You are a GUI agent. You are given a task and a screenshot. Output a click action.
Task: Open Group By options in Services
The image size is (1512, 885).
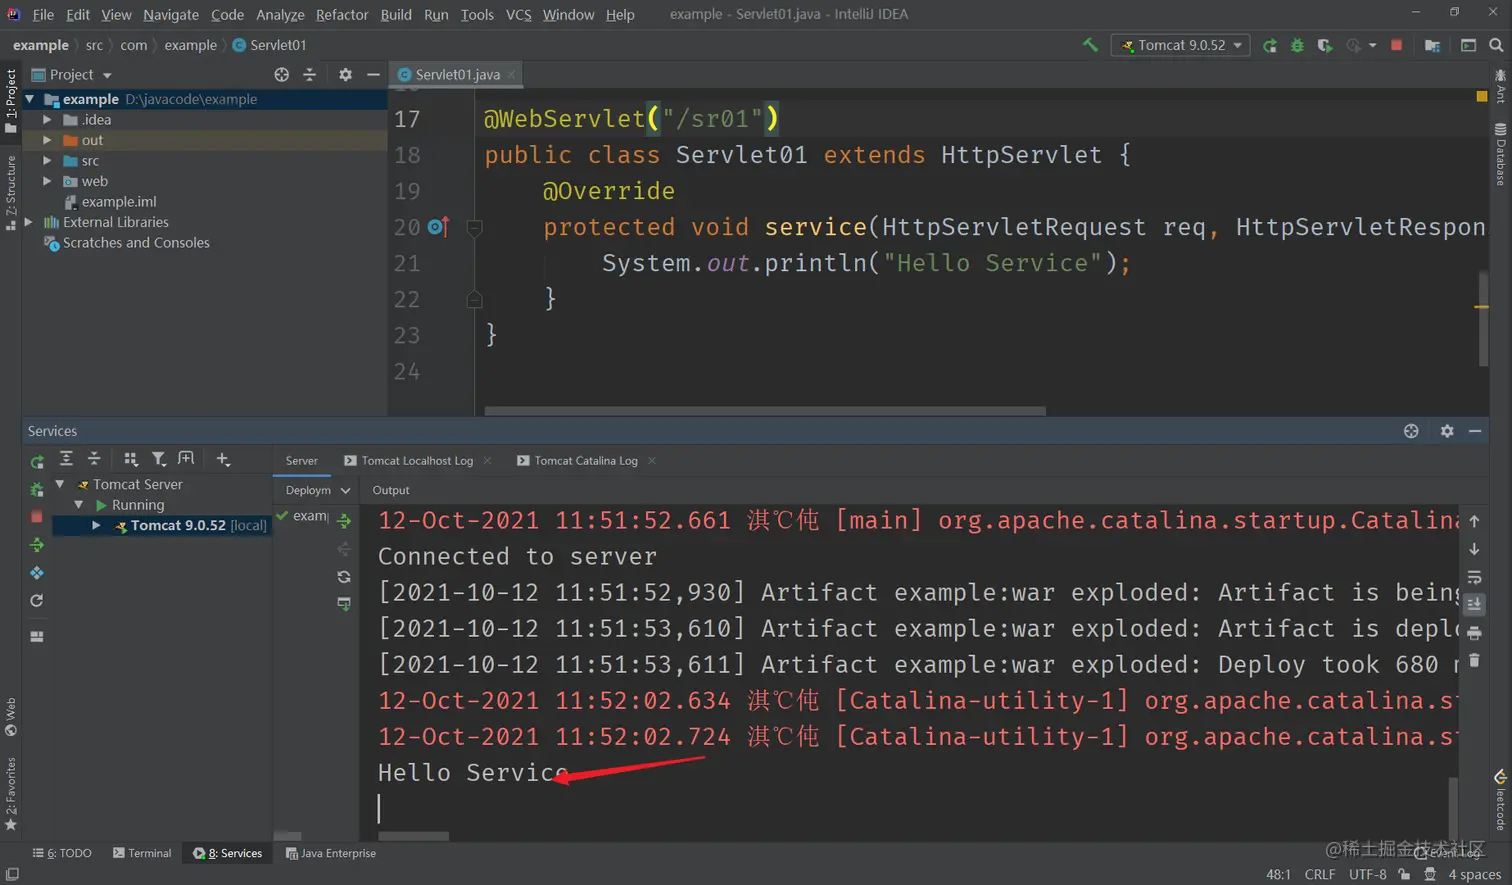pyautogui.click(x=131, y=459)
